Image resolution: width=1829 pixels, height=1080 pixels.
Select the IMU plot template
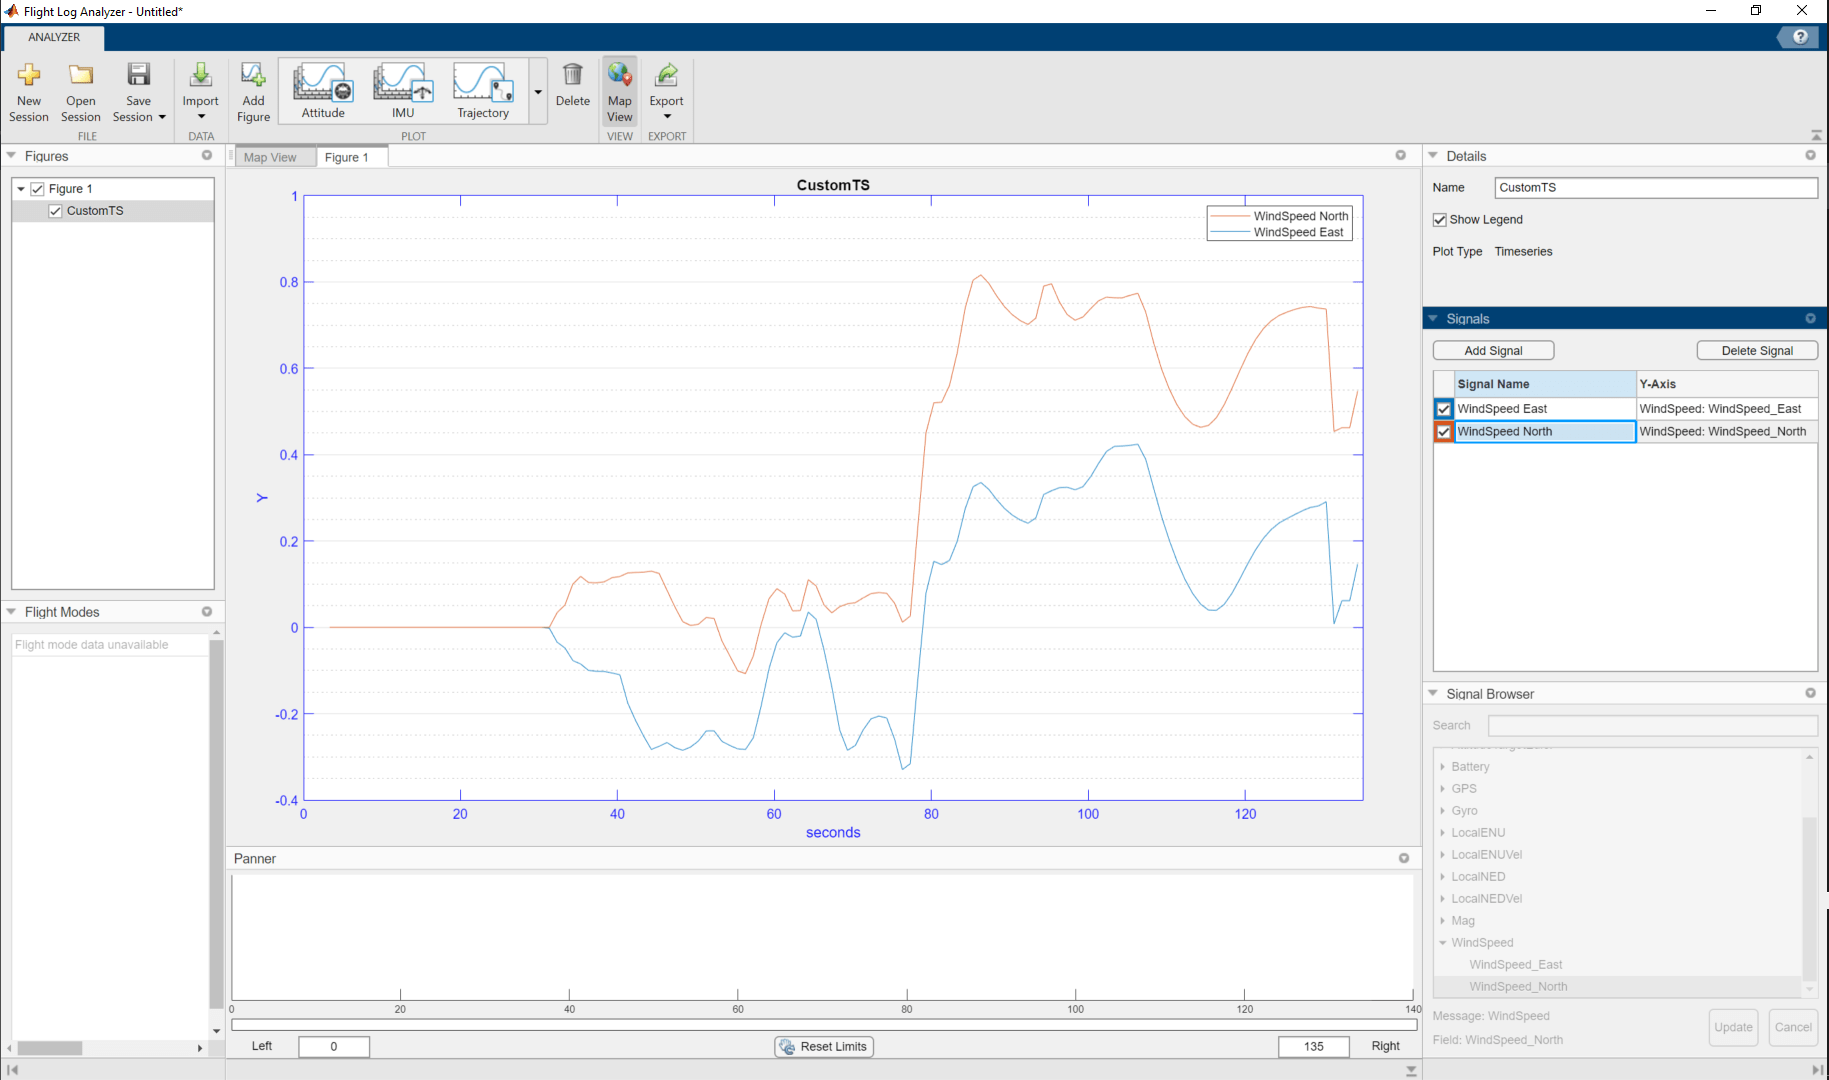coord(403,90)
